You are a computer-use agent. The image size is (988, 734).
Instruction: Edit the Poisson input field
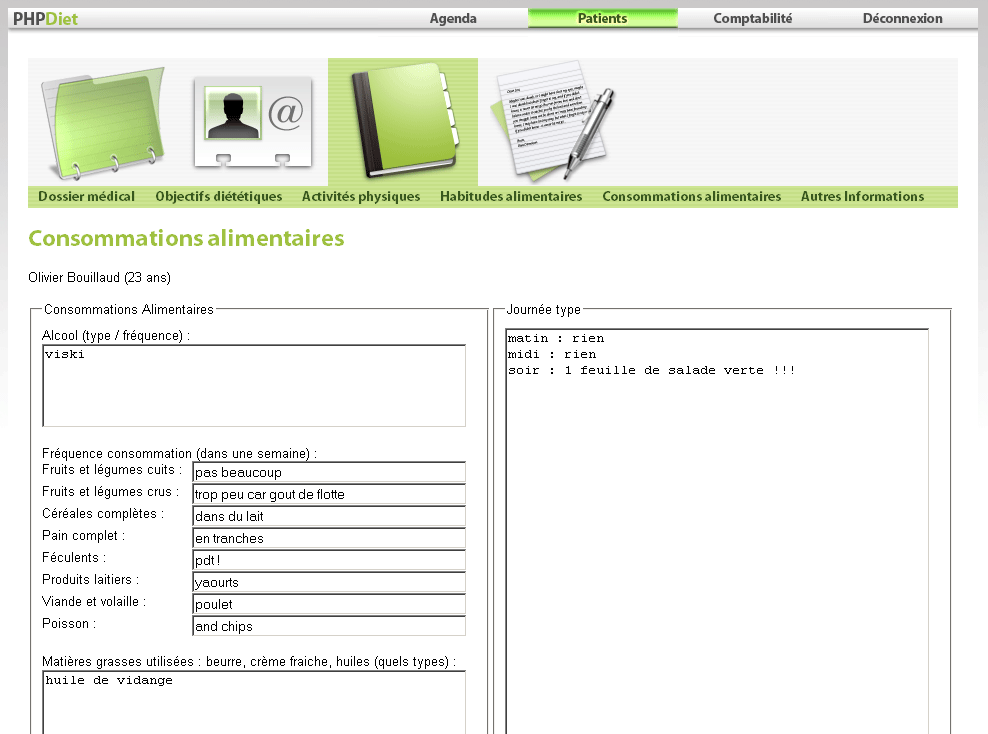click(329, 626)
